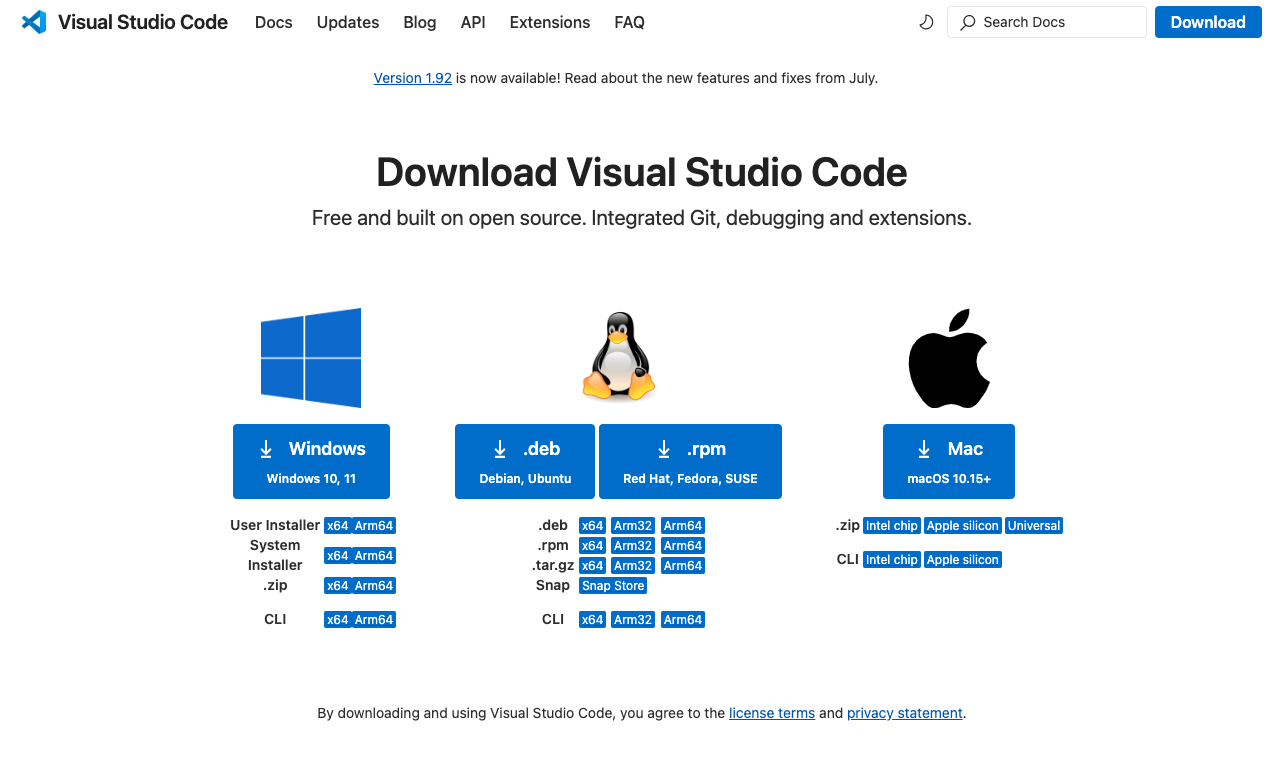Select Arm64 for Windows User Installer
The image size is (1274, 768).
(x=374, y=526)
